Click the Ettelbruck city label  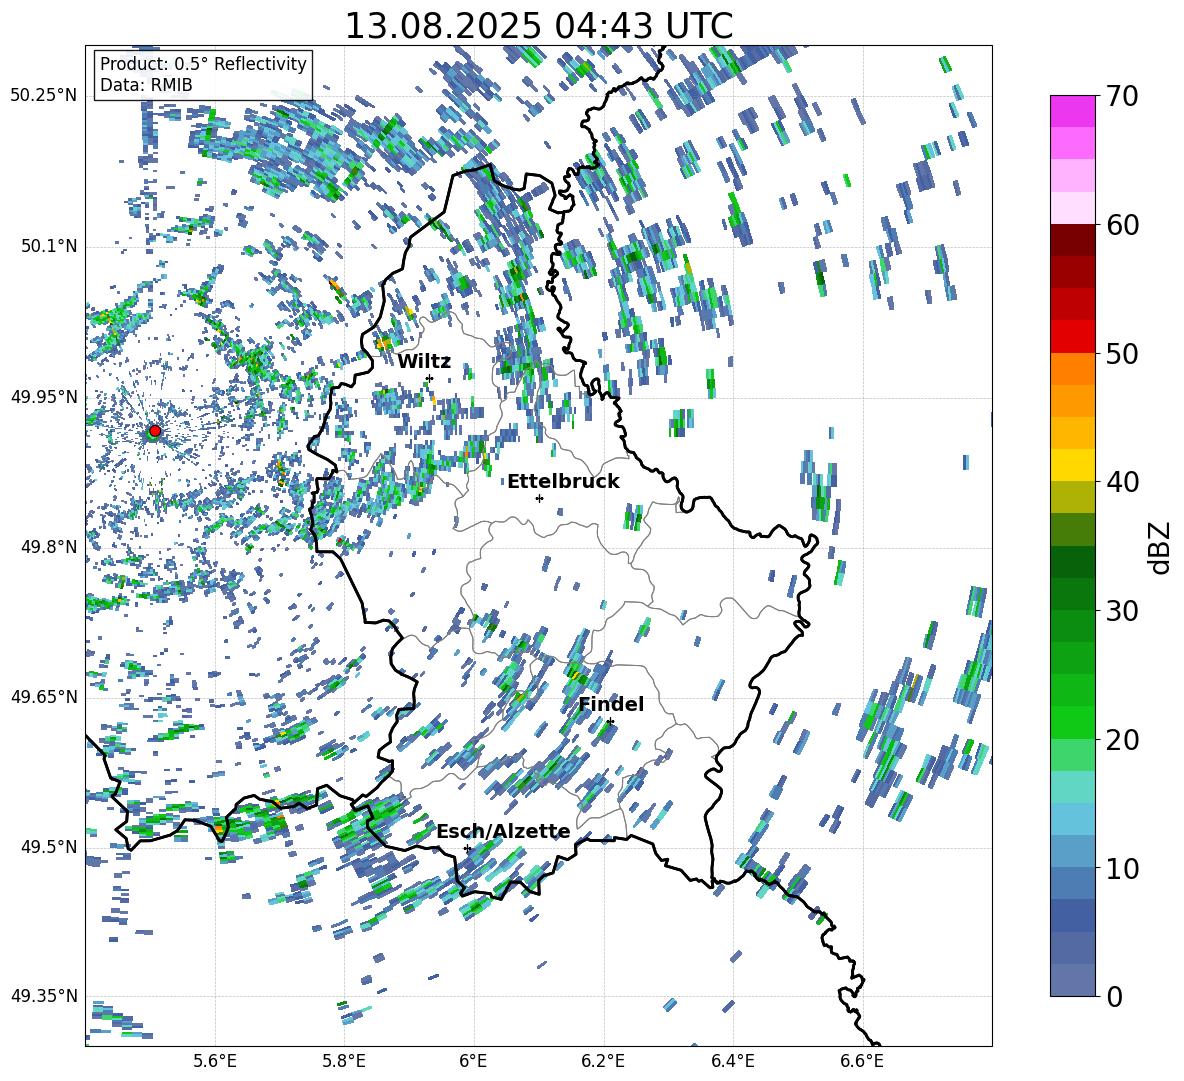tap(563, 482)
